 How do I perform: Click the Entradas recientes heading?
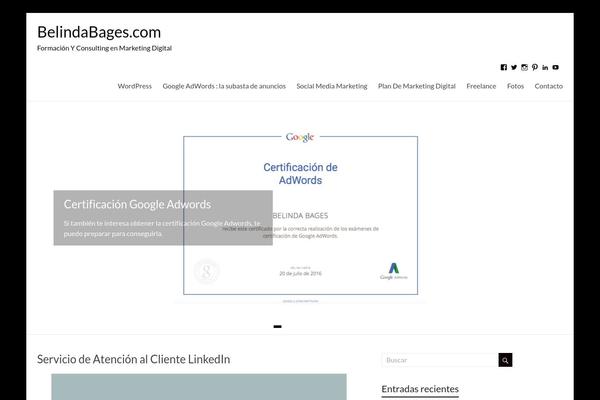tap(420, 389)
